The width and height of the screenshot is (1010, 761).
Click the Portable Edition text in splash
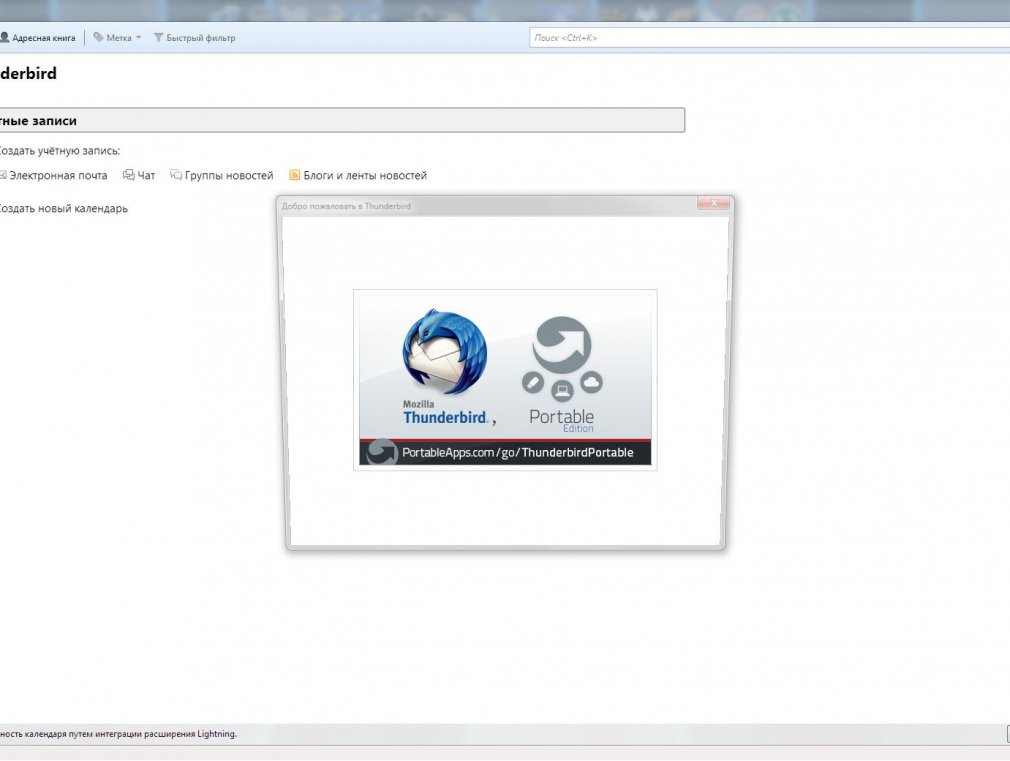point(562,420)
